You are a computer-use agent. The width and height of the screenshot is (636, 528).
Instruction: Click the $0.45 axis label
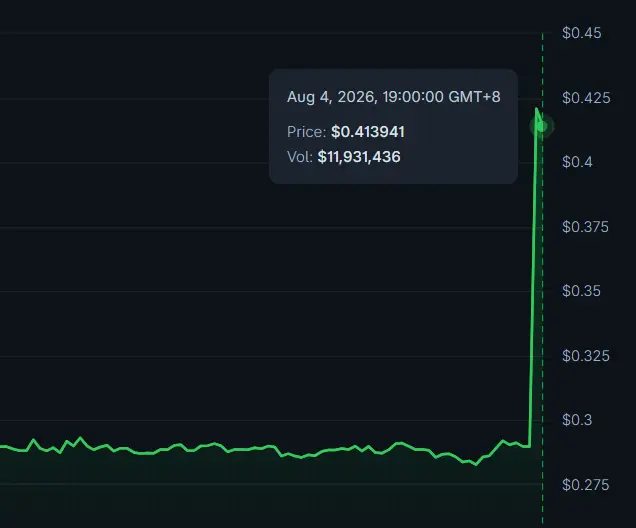point(582,33)
